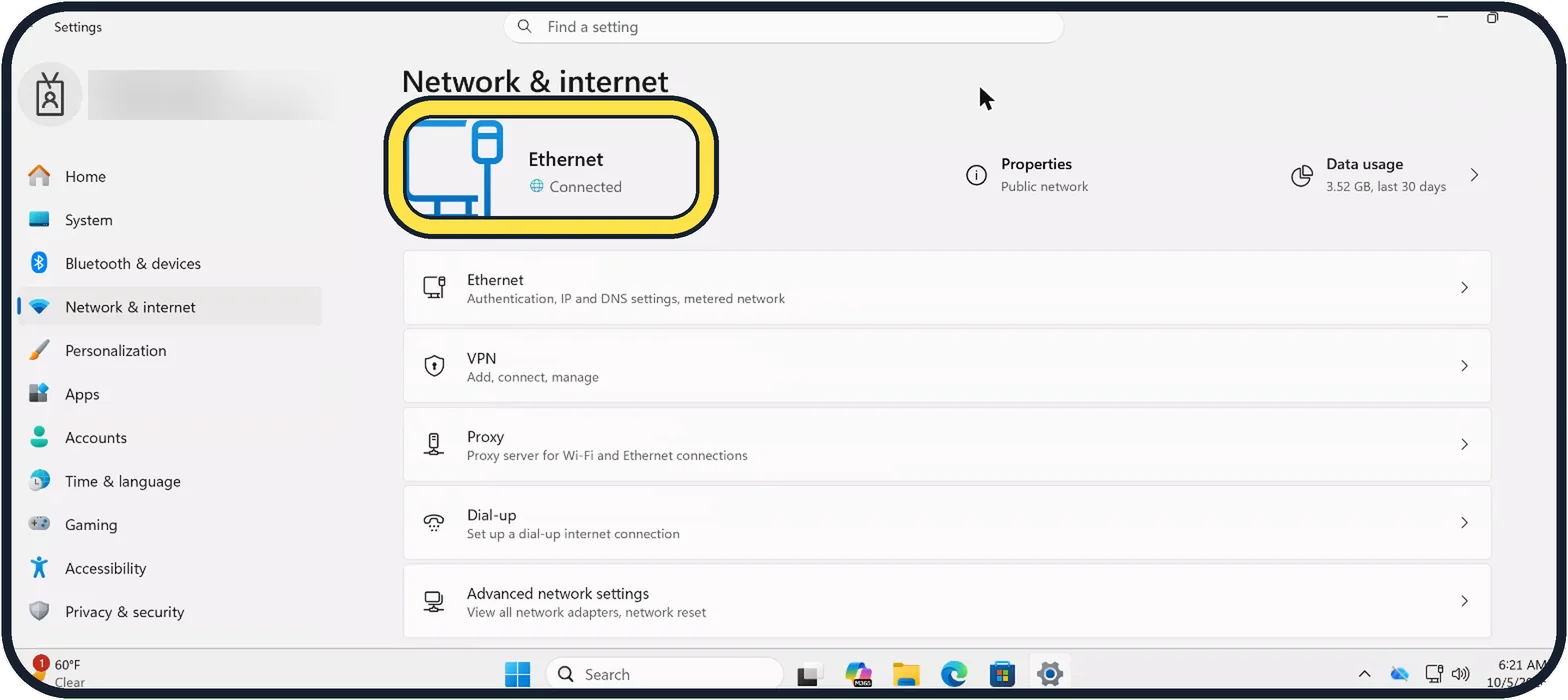The image size is (1568, 700).
Task: Show hidden system tray icons
Action: point(1364,674)
